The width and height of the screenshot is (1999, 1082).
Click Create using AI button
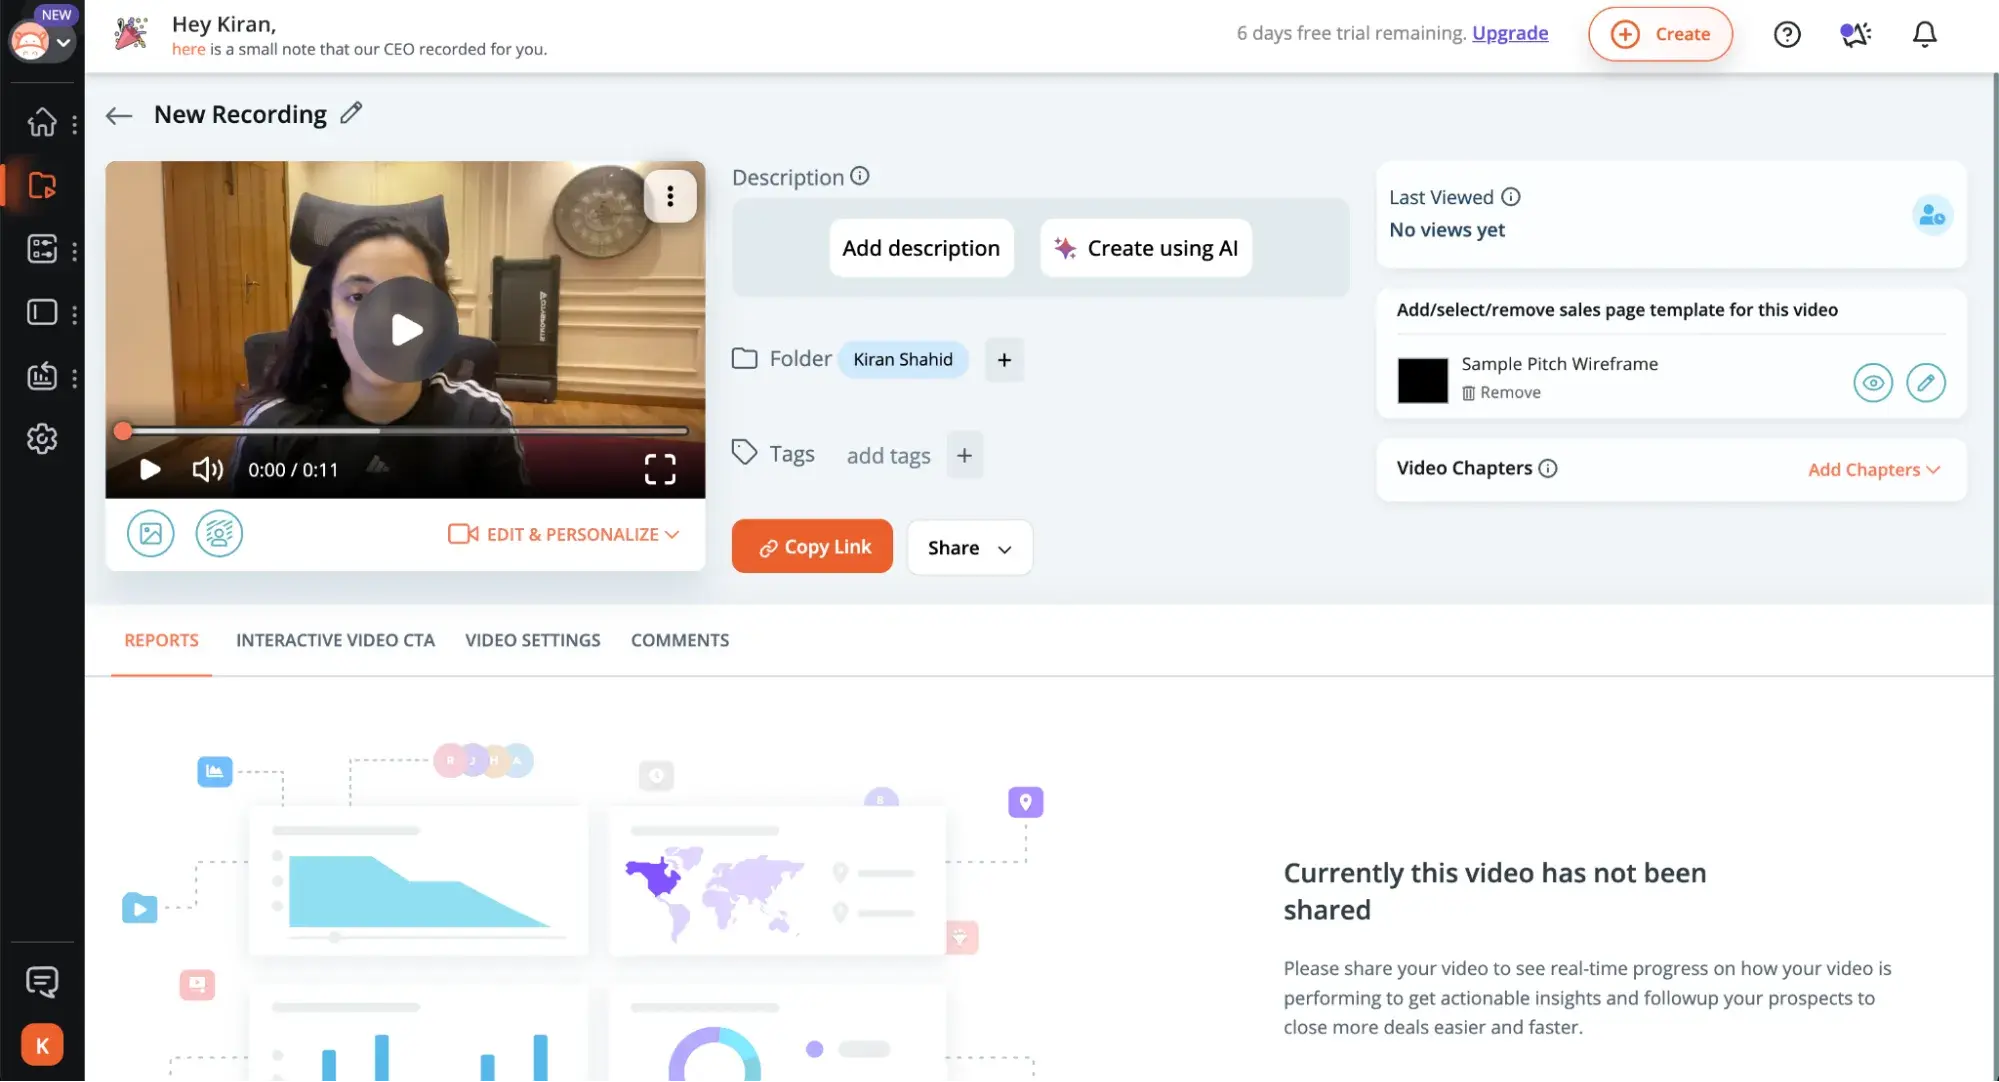tap(1146, 248)
